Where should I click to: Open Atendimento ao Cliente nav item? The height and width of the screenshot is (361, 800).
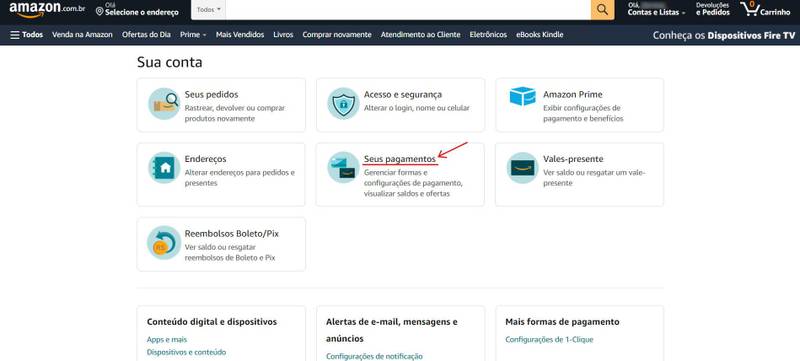point(420,35)
